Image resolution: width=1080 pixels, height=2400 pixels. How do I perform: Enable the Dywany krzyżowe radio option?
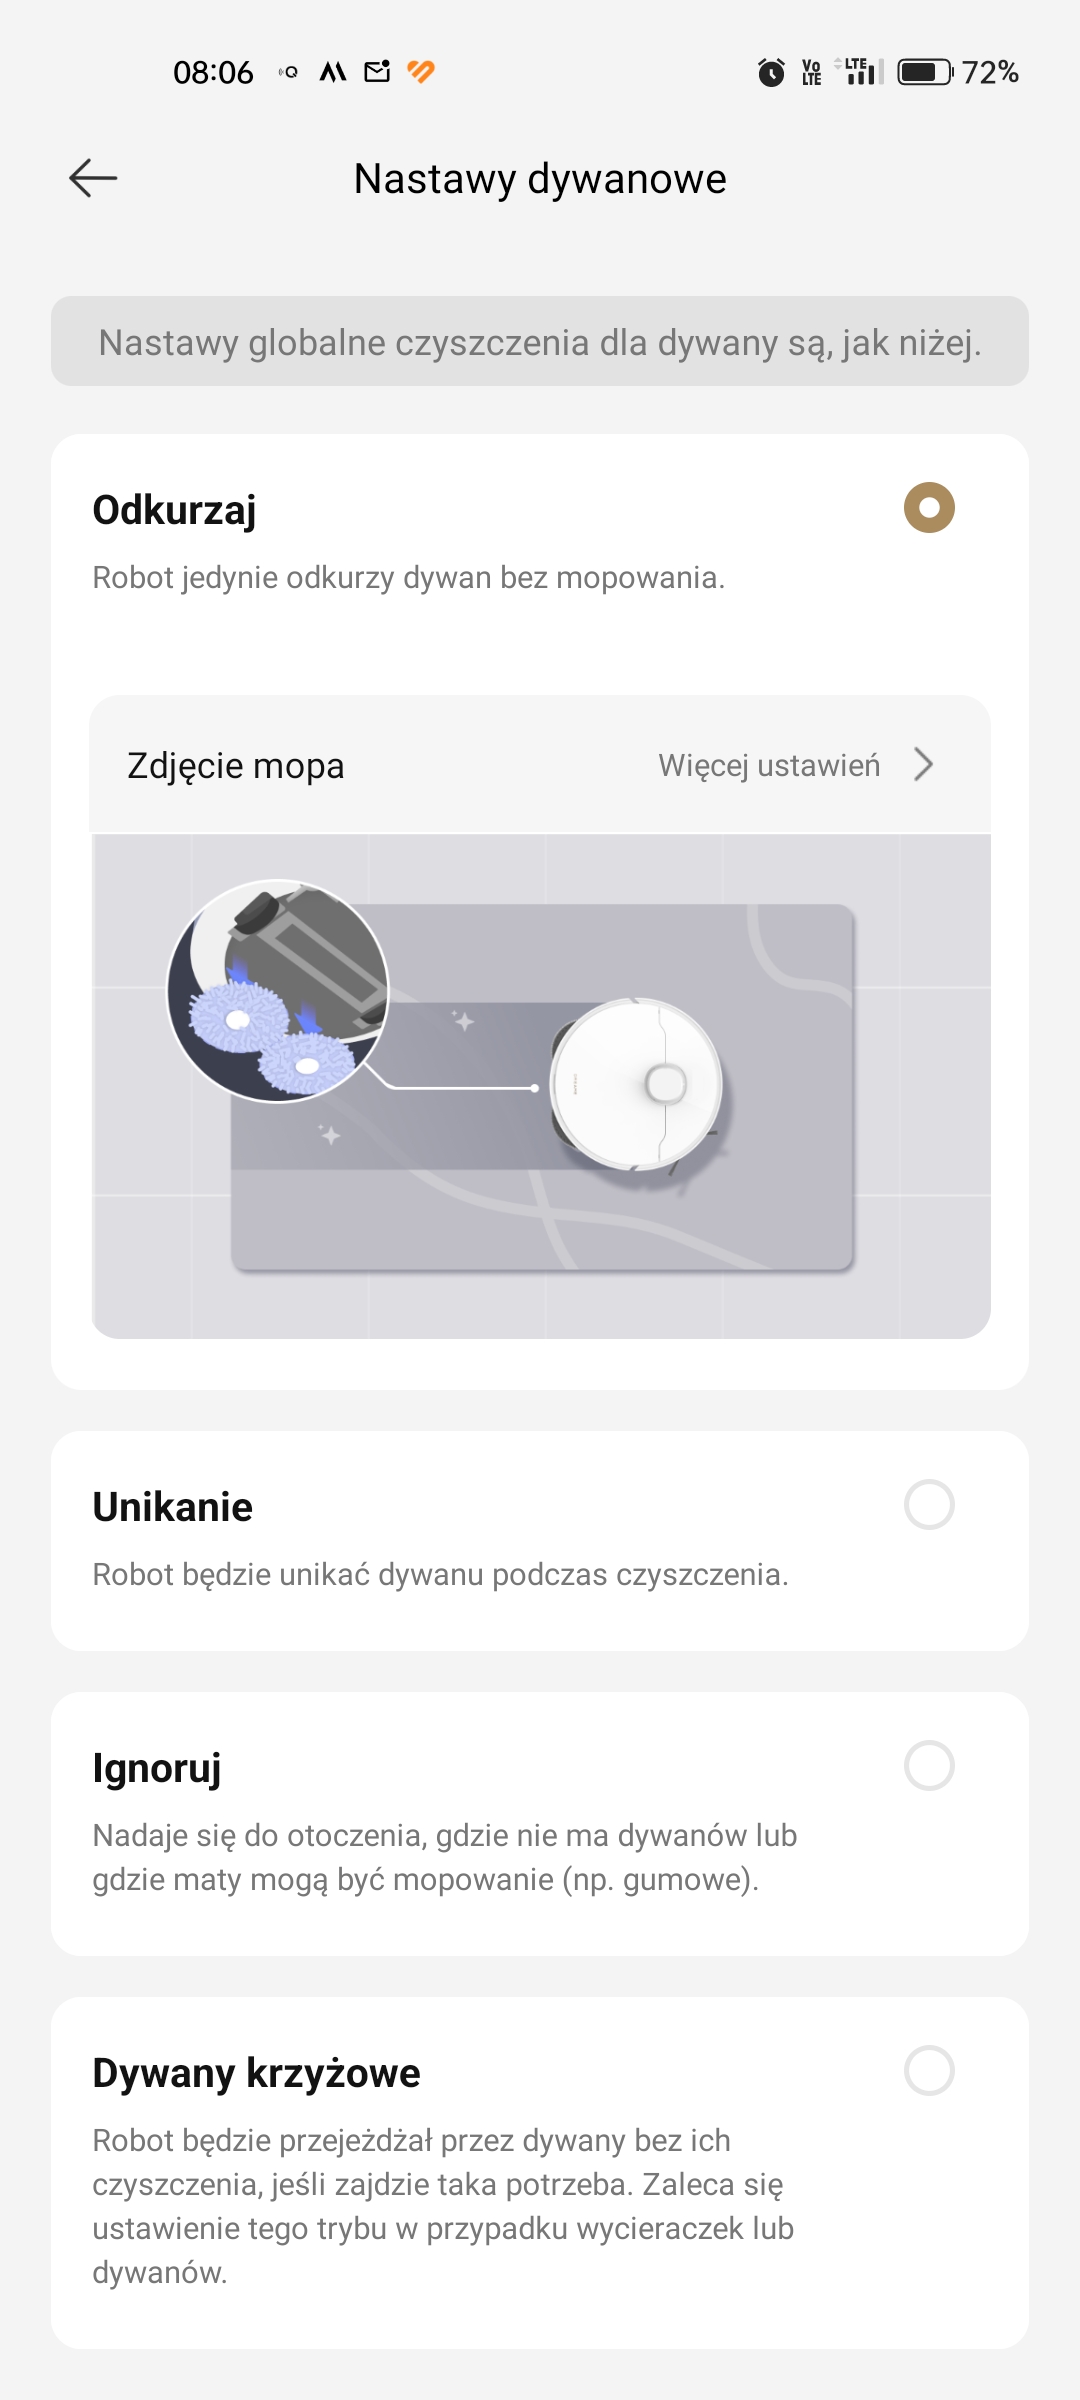[x=929, y=2070]
